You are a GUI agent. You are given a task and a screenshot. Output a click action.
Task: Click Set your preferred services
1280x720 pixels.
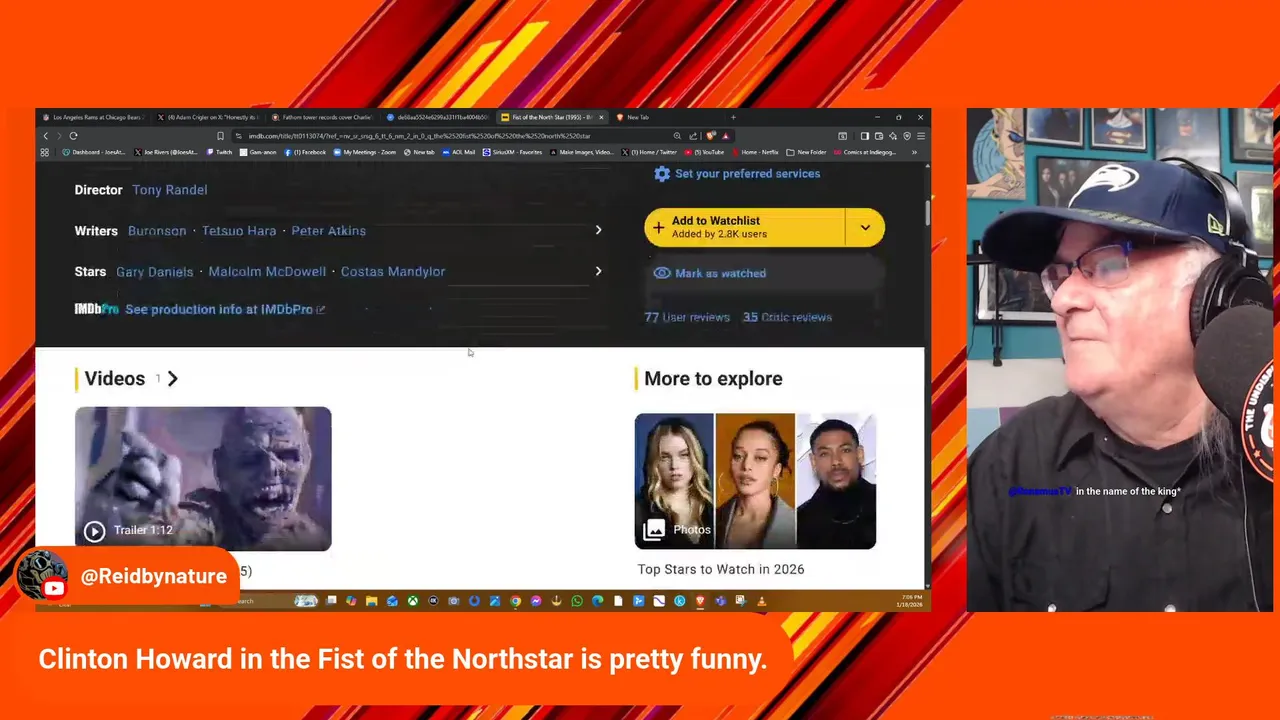click(747, 174)
